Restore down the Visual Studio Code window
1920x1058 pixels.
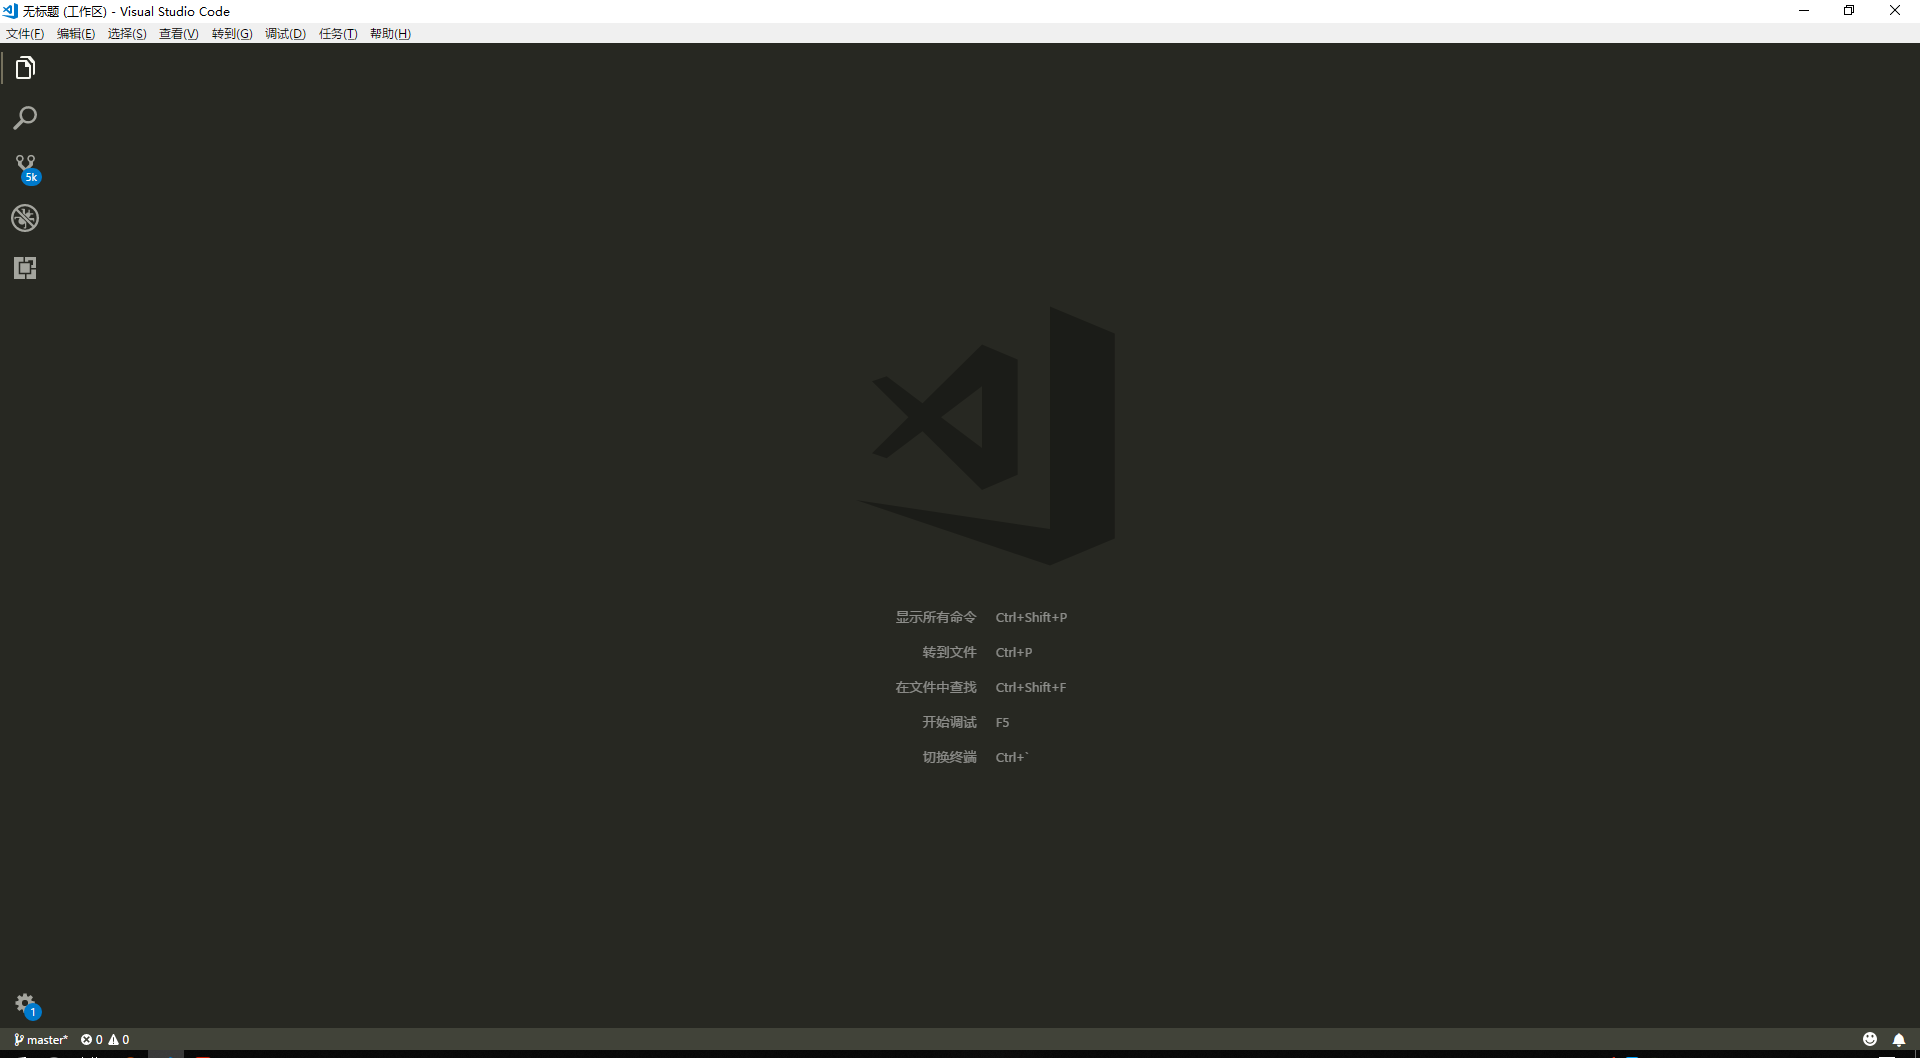pos(1849,11)
